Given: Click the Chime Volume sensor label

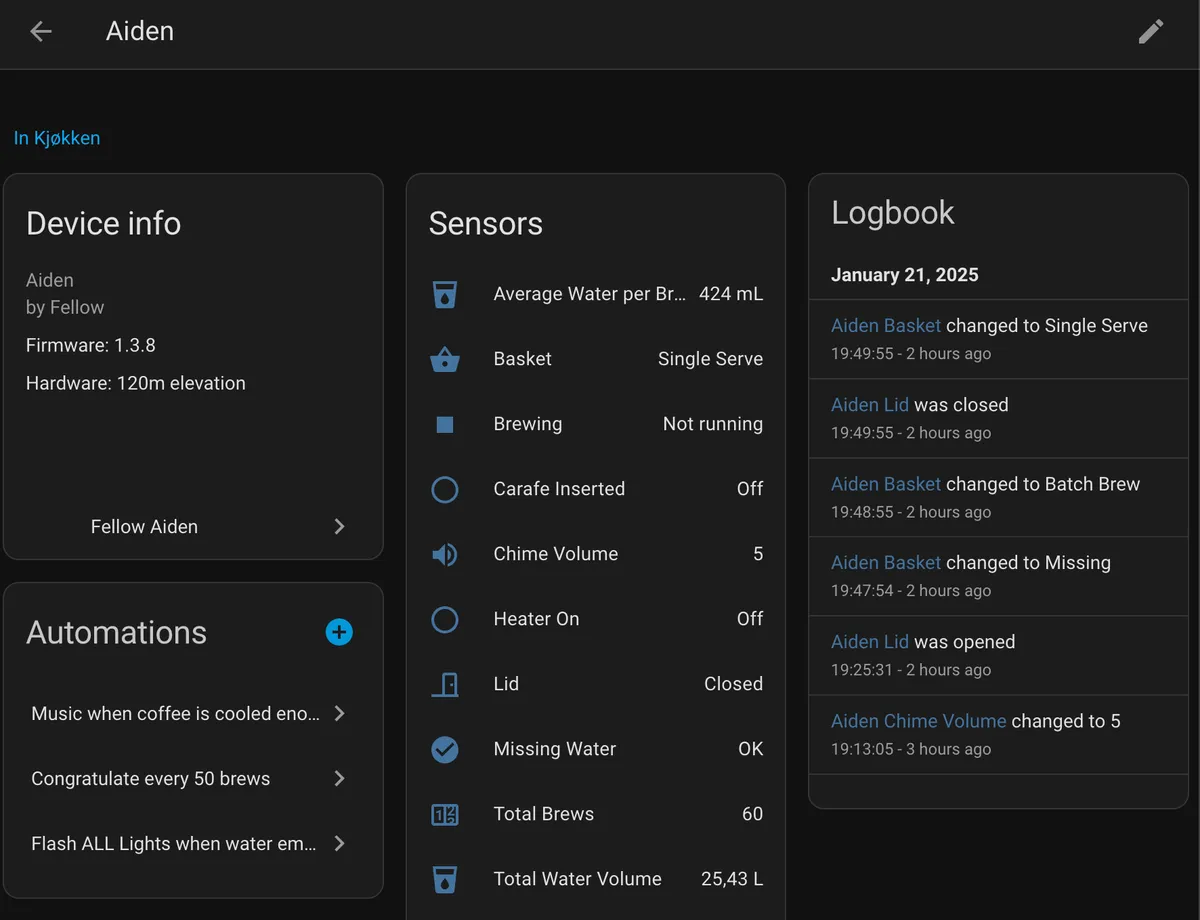Looking at the screenshot, I should 556,554.
